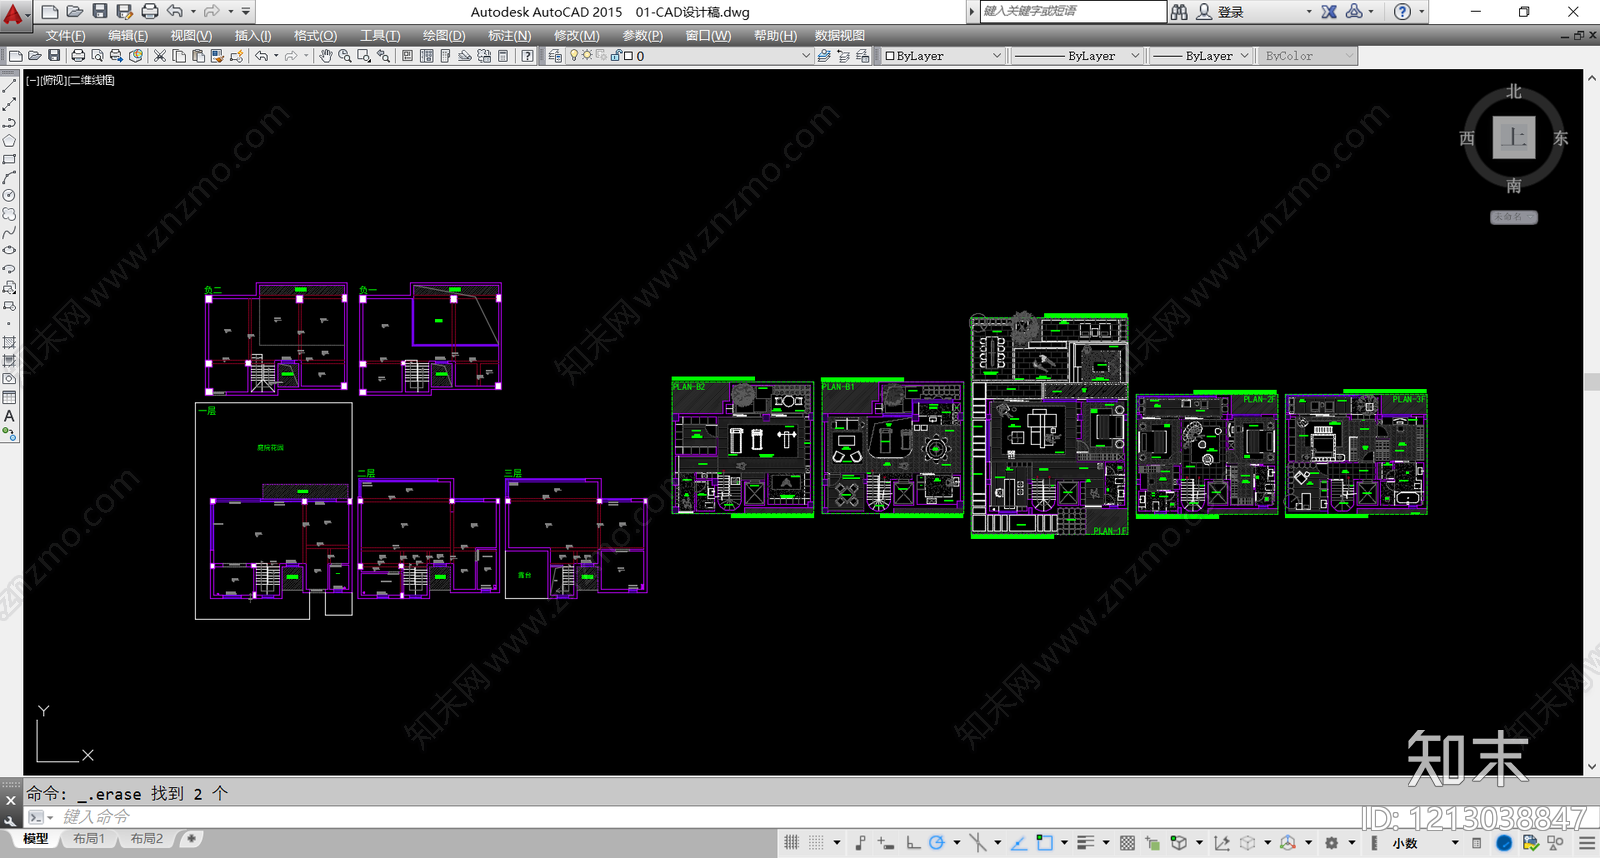The width and height of the screenshot is (1600, 858).
Task: Click the Plot print icon in toolbar
Action: coord(78,56)
